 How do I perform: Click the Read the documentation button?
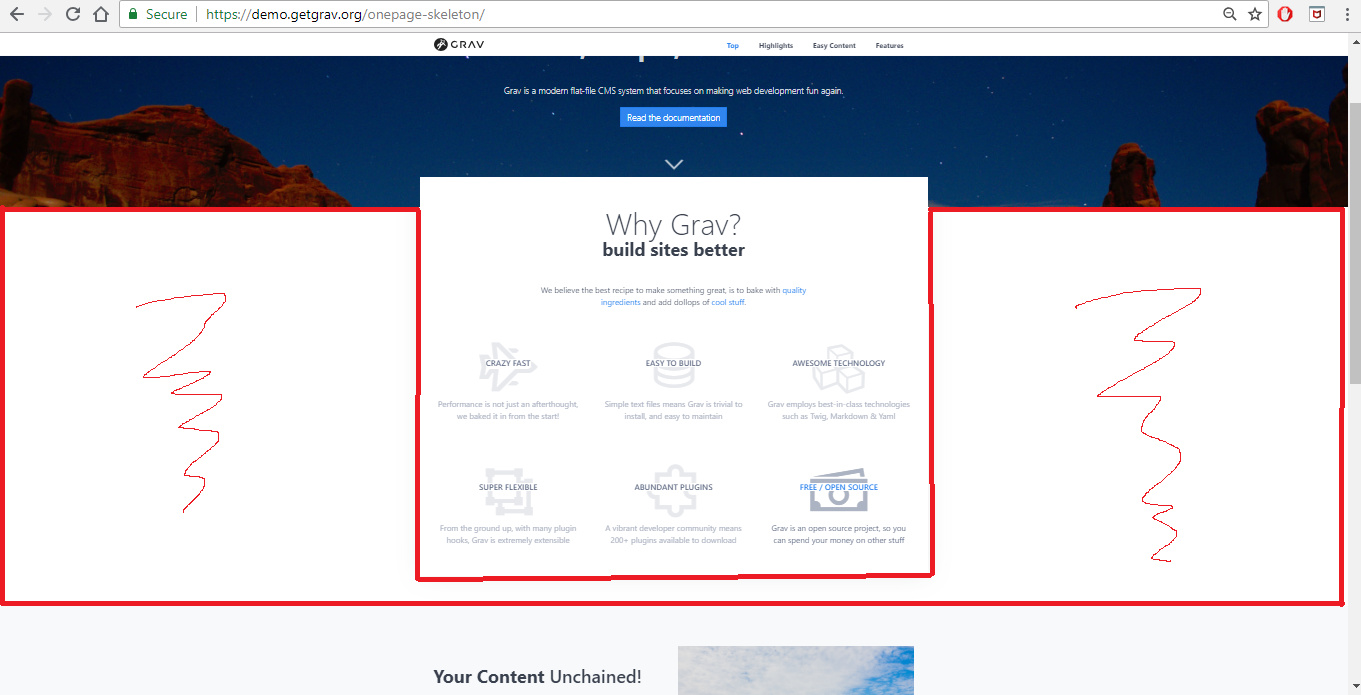(673, 118)
